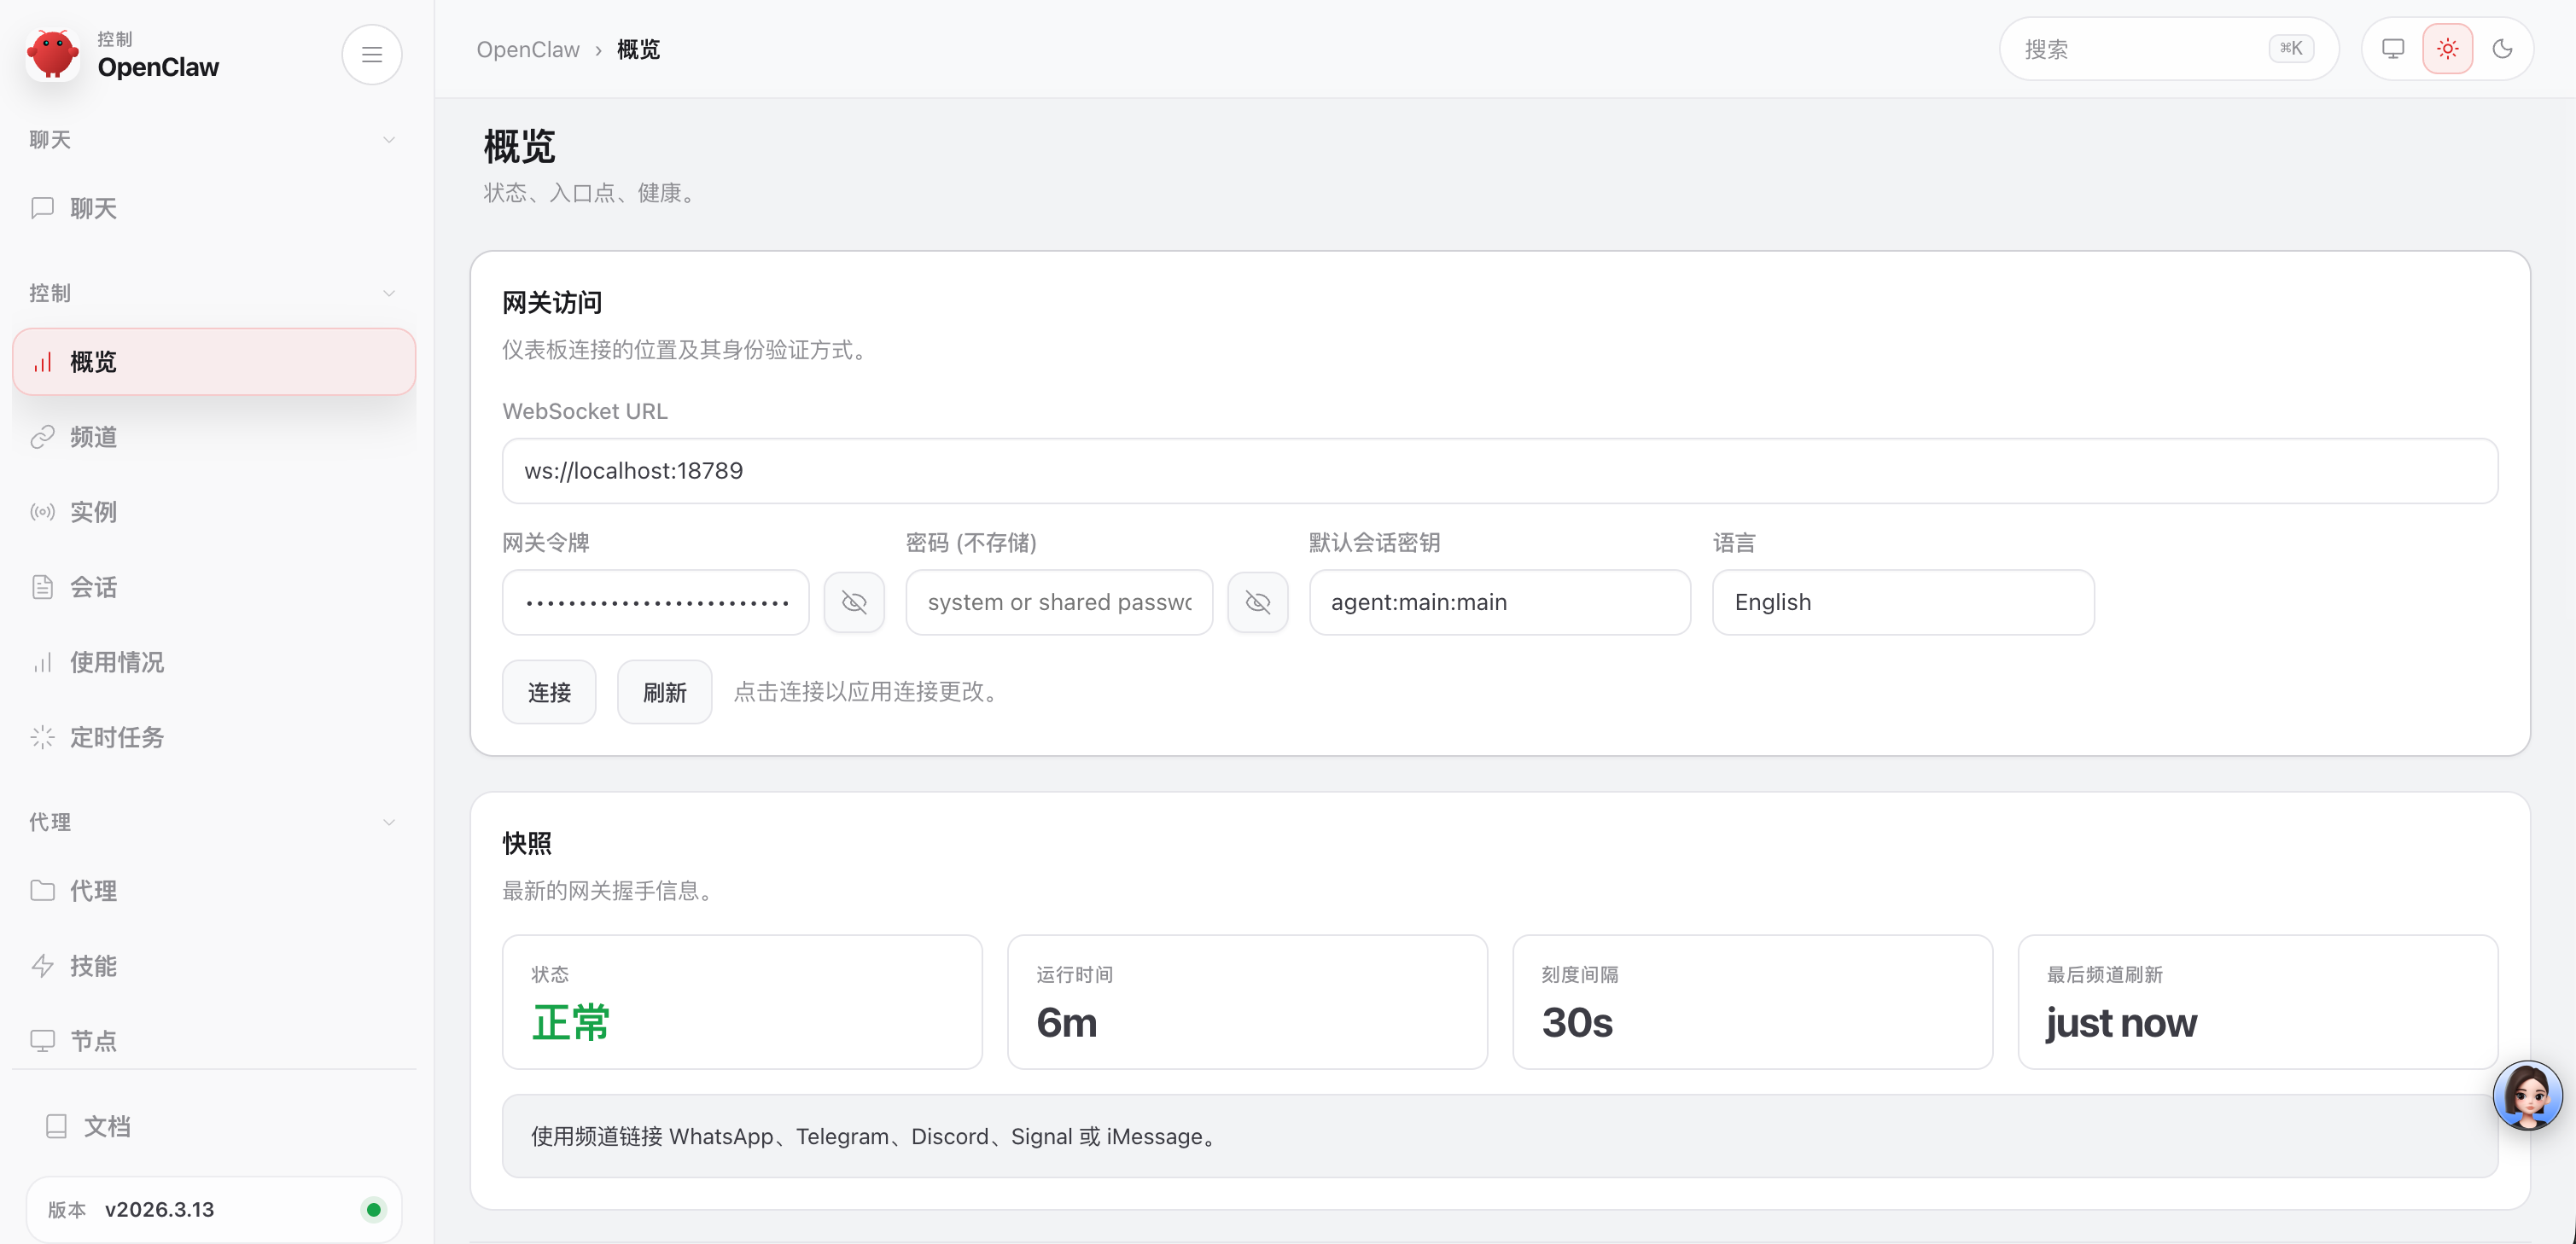This screenshot has width=2576, height=1244.
Task: Collapse sidebar with hamburger menu icon
Action: pyautogui.click(x=371, y=54)
